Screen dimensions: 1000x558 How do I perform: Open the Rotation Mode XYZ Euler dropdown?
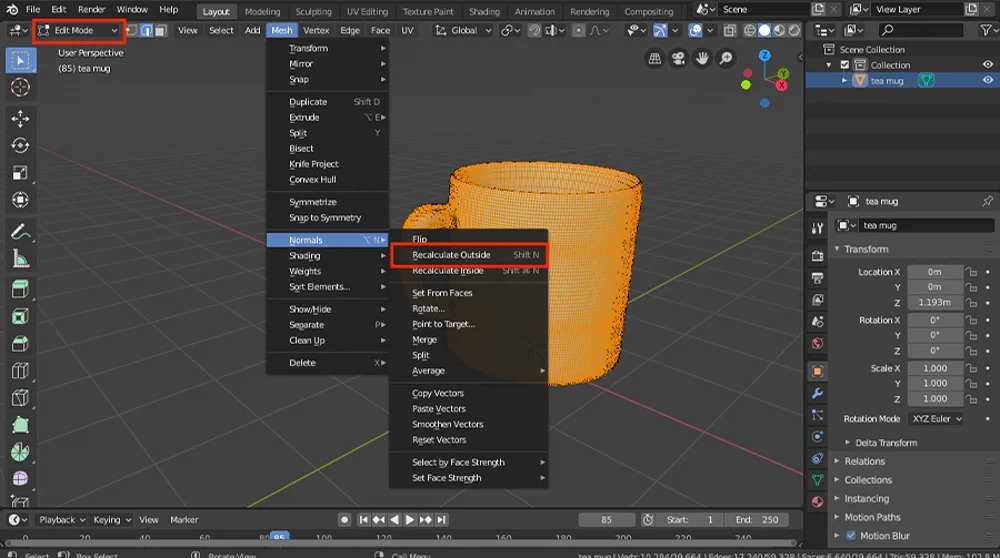point(936,419)
